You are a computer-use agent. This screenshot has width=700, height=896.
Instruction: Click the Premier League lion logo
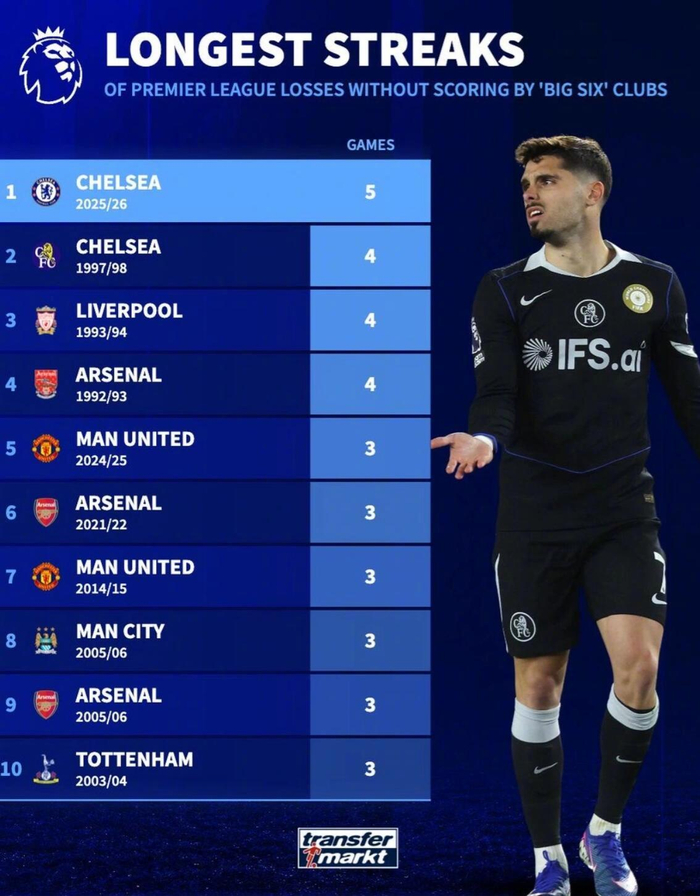click(50, 65)
